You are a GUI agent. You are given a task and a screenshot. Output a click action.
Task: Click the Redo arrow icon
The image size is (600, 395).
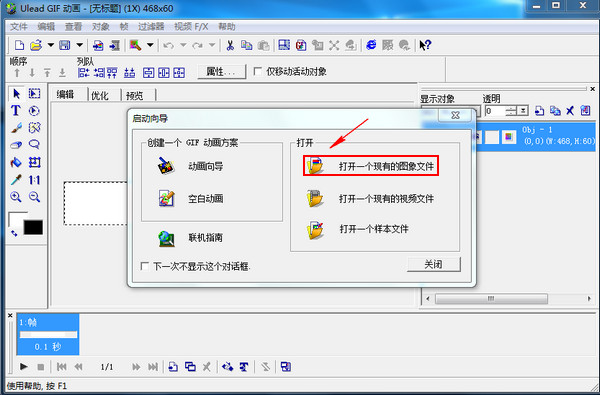tap(197, 45)
